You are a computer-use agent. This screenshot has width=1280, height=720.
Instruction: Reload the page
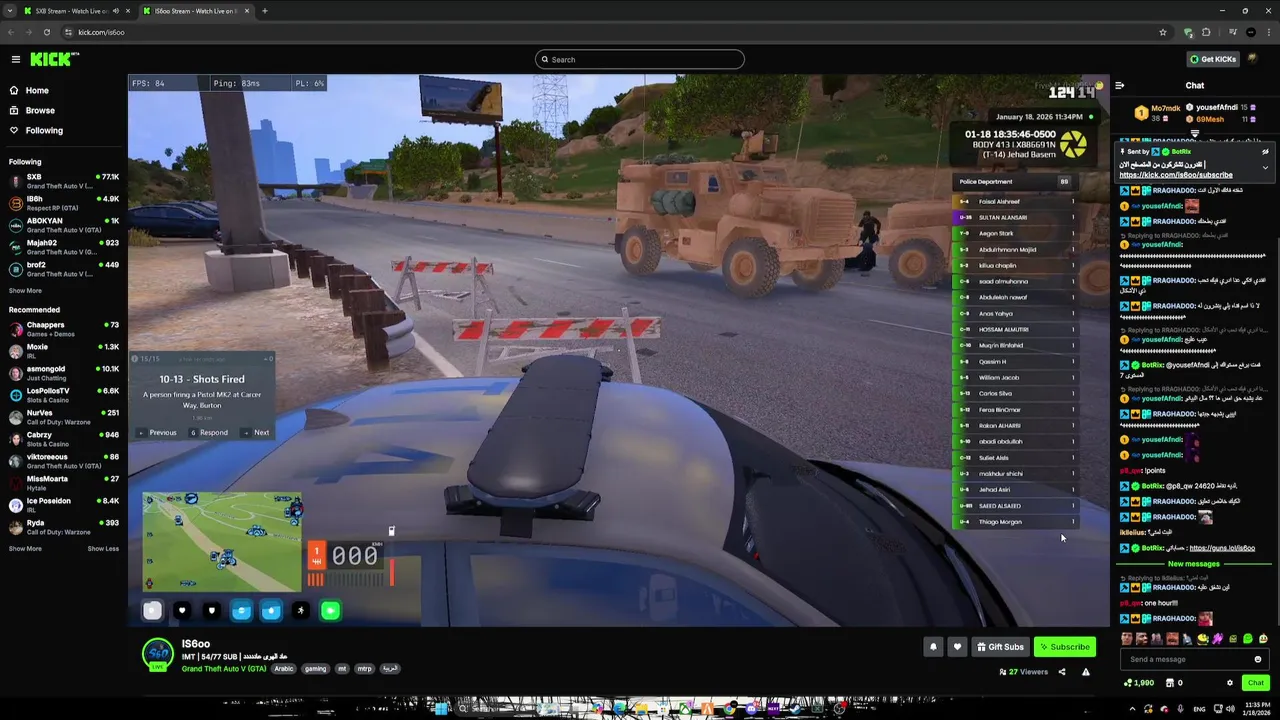point(47,32)
